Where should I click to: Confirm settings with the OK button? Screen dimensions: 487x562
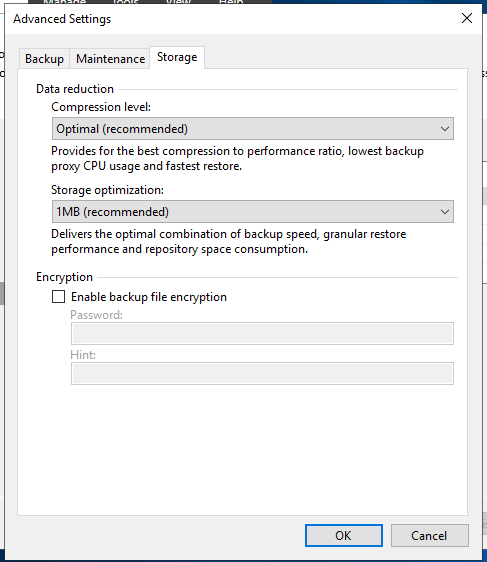(344, 535)
